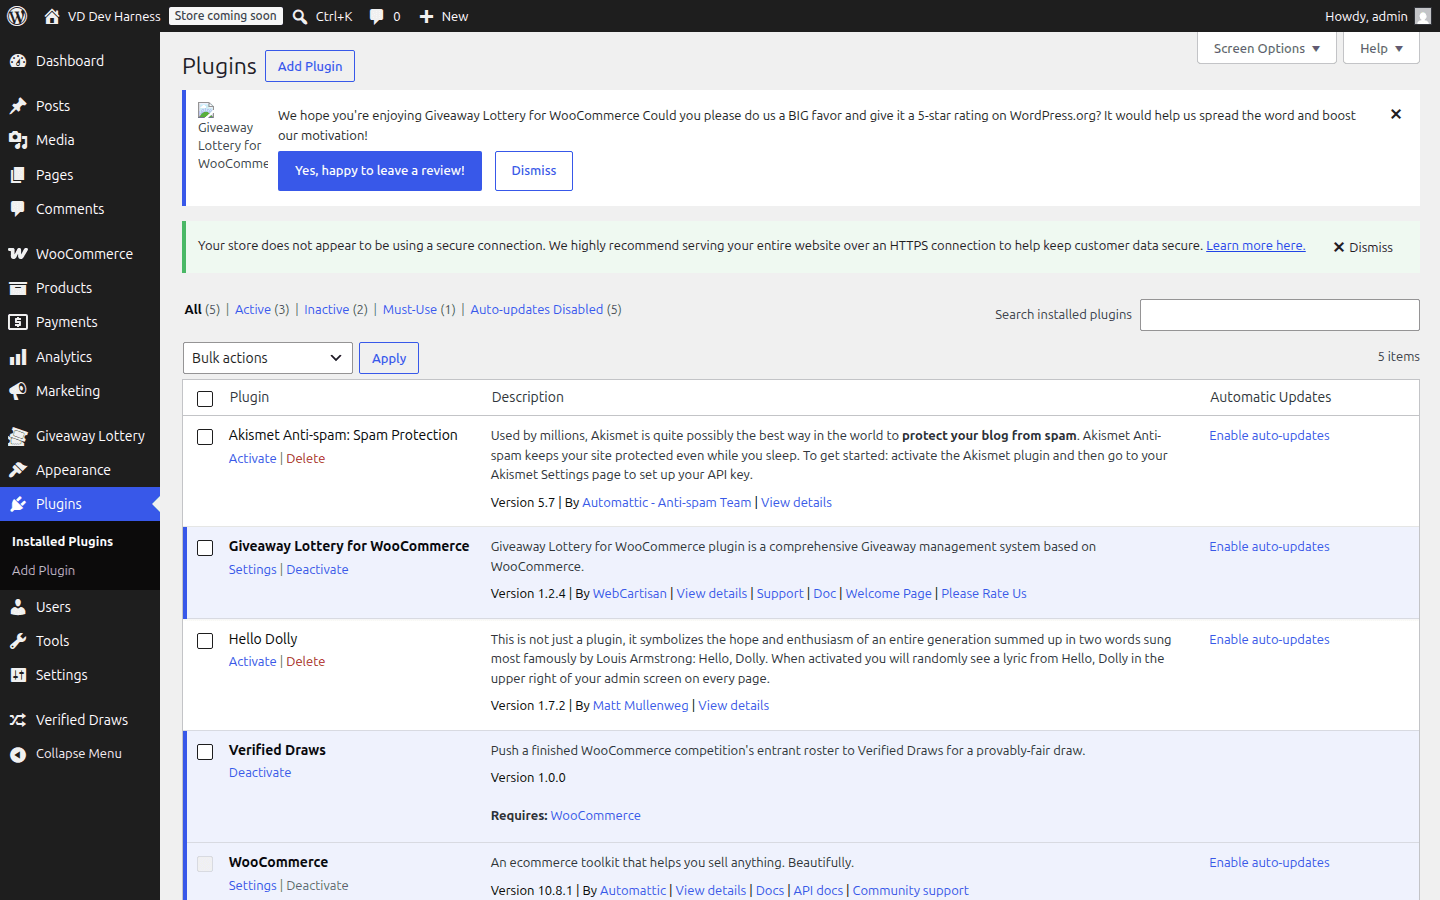Screen dimensions: 1440x900
Task: Click the Comments icon in sidebar
Action: [x=18, y=209]
